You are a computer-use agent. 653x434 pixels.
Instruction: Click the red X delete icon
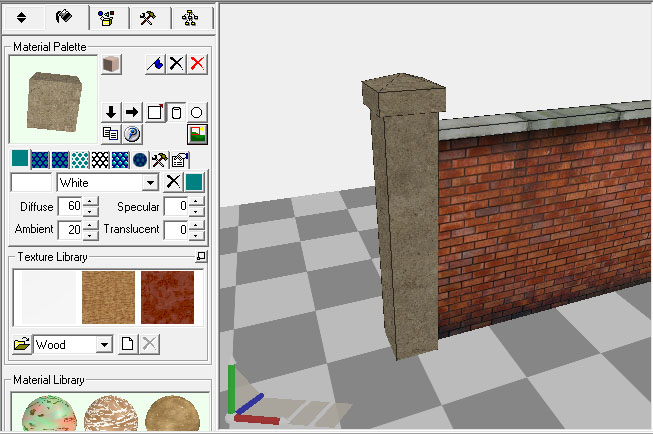pyautogui.click(x=198, y=63)
